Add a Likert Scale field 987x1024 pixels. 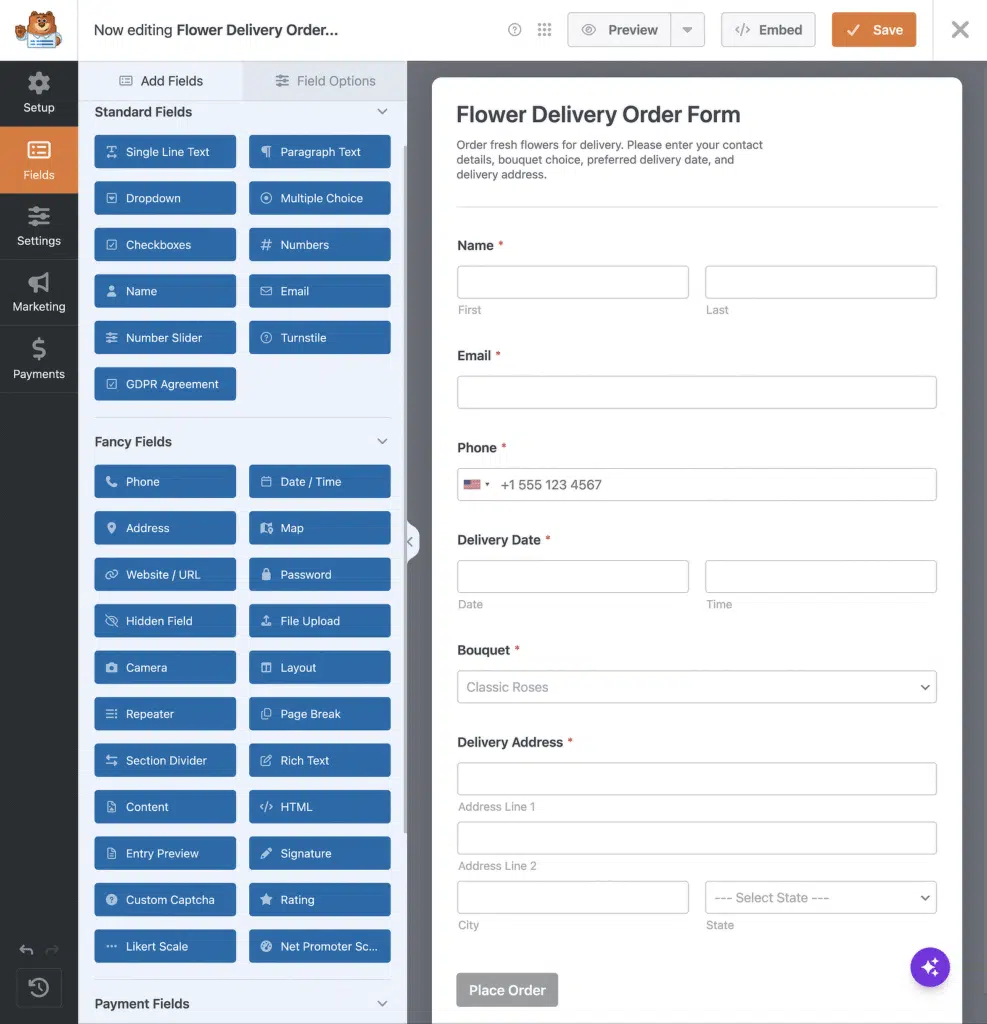(165, 946)
